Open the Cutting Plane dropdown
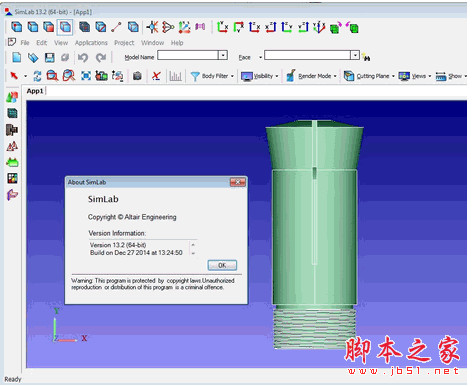 pyautogui.click(x=369, y=76)
